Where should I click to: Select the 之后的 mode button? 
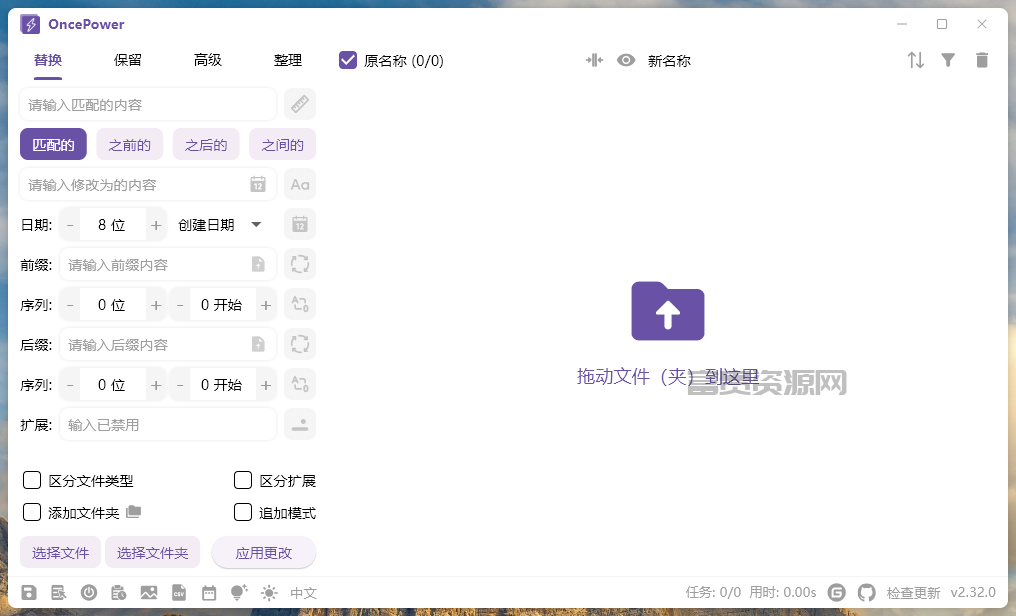pyautogui.click(x=206, y=144)
